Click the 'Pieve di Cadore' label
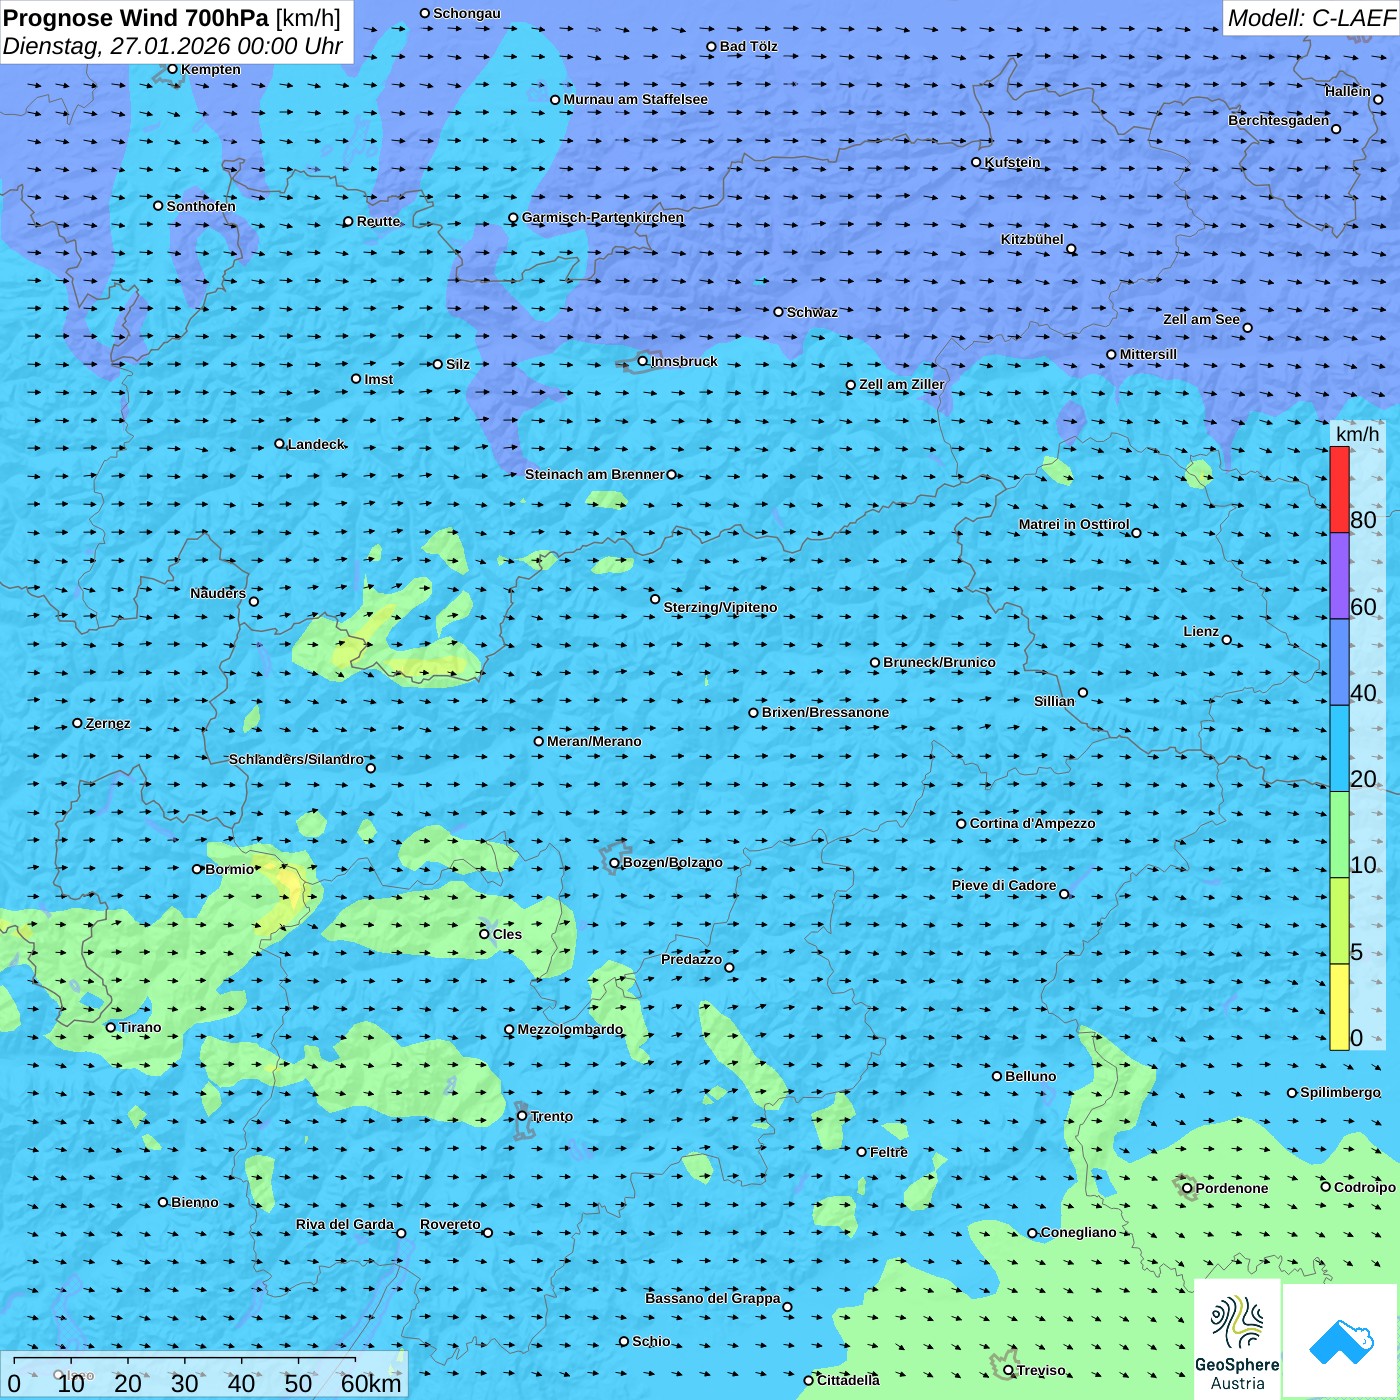The width and height of the screenshot is (1400, 1400). pyautogui.click(x=1004, y=885)
